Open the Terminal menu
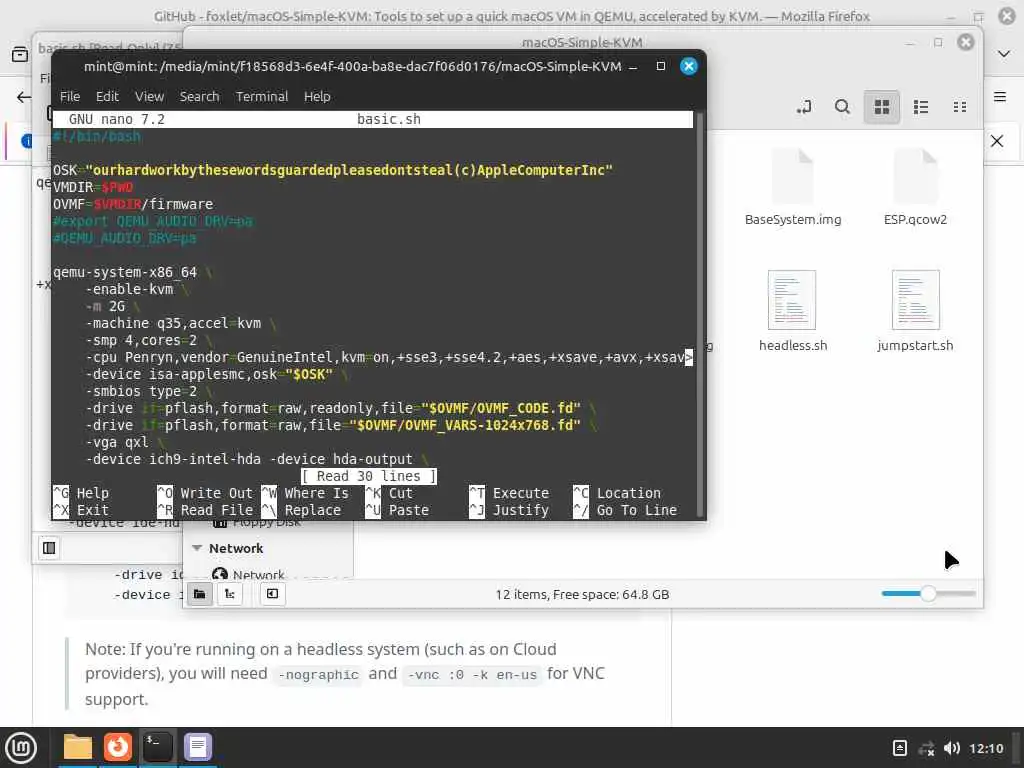The height and width of the screenshot is (768, 1024). 262,97
